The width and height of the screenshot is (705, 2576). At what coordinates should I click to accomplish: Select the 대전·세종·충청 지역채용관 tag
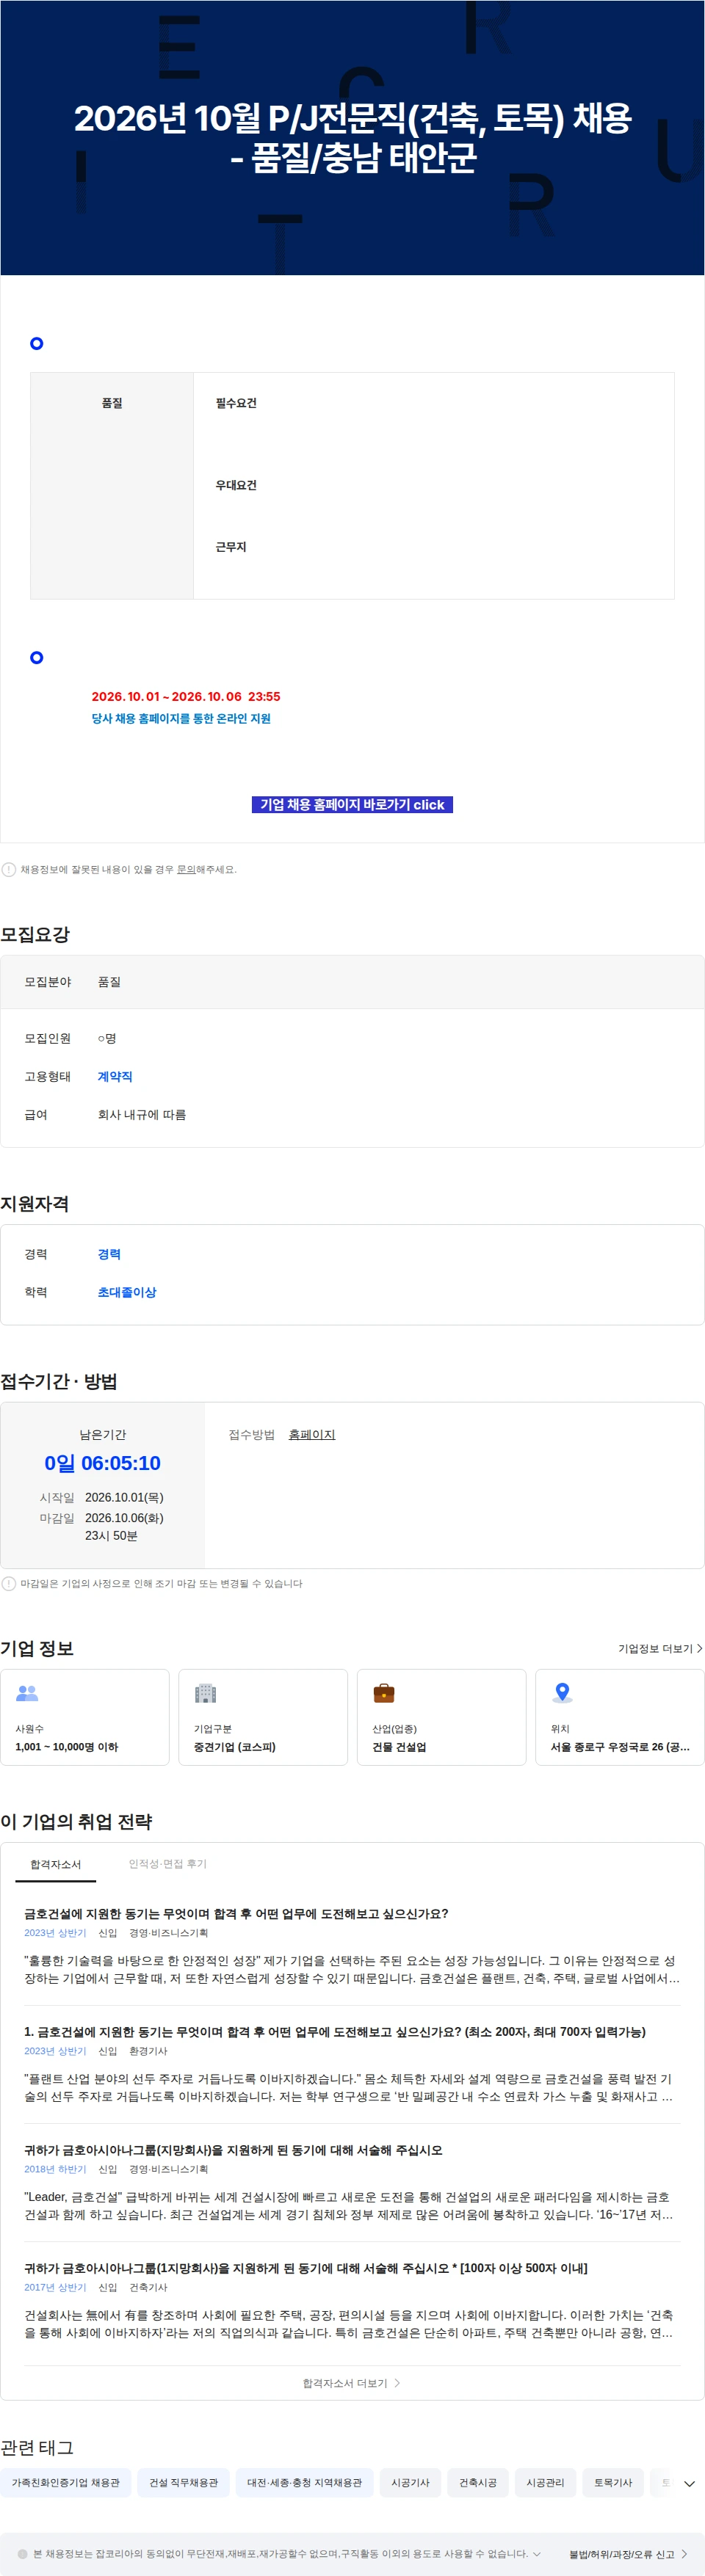click(305, 2482)
